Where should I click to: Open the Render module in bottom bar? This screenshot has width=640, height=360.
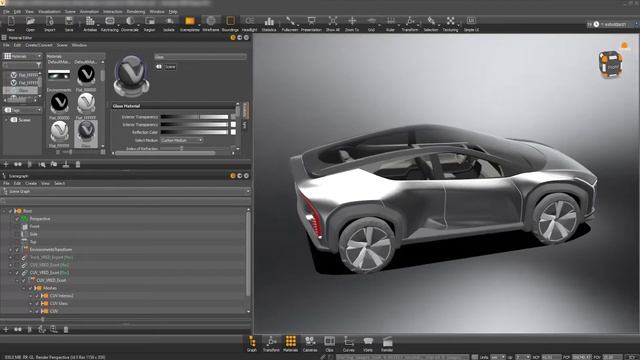pyautogui.click(x=387, y=344)
